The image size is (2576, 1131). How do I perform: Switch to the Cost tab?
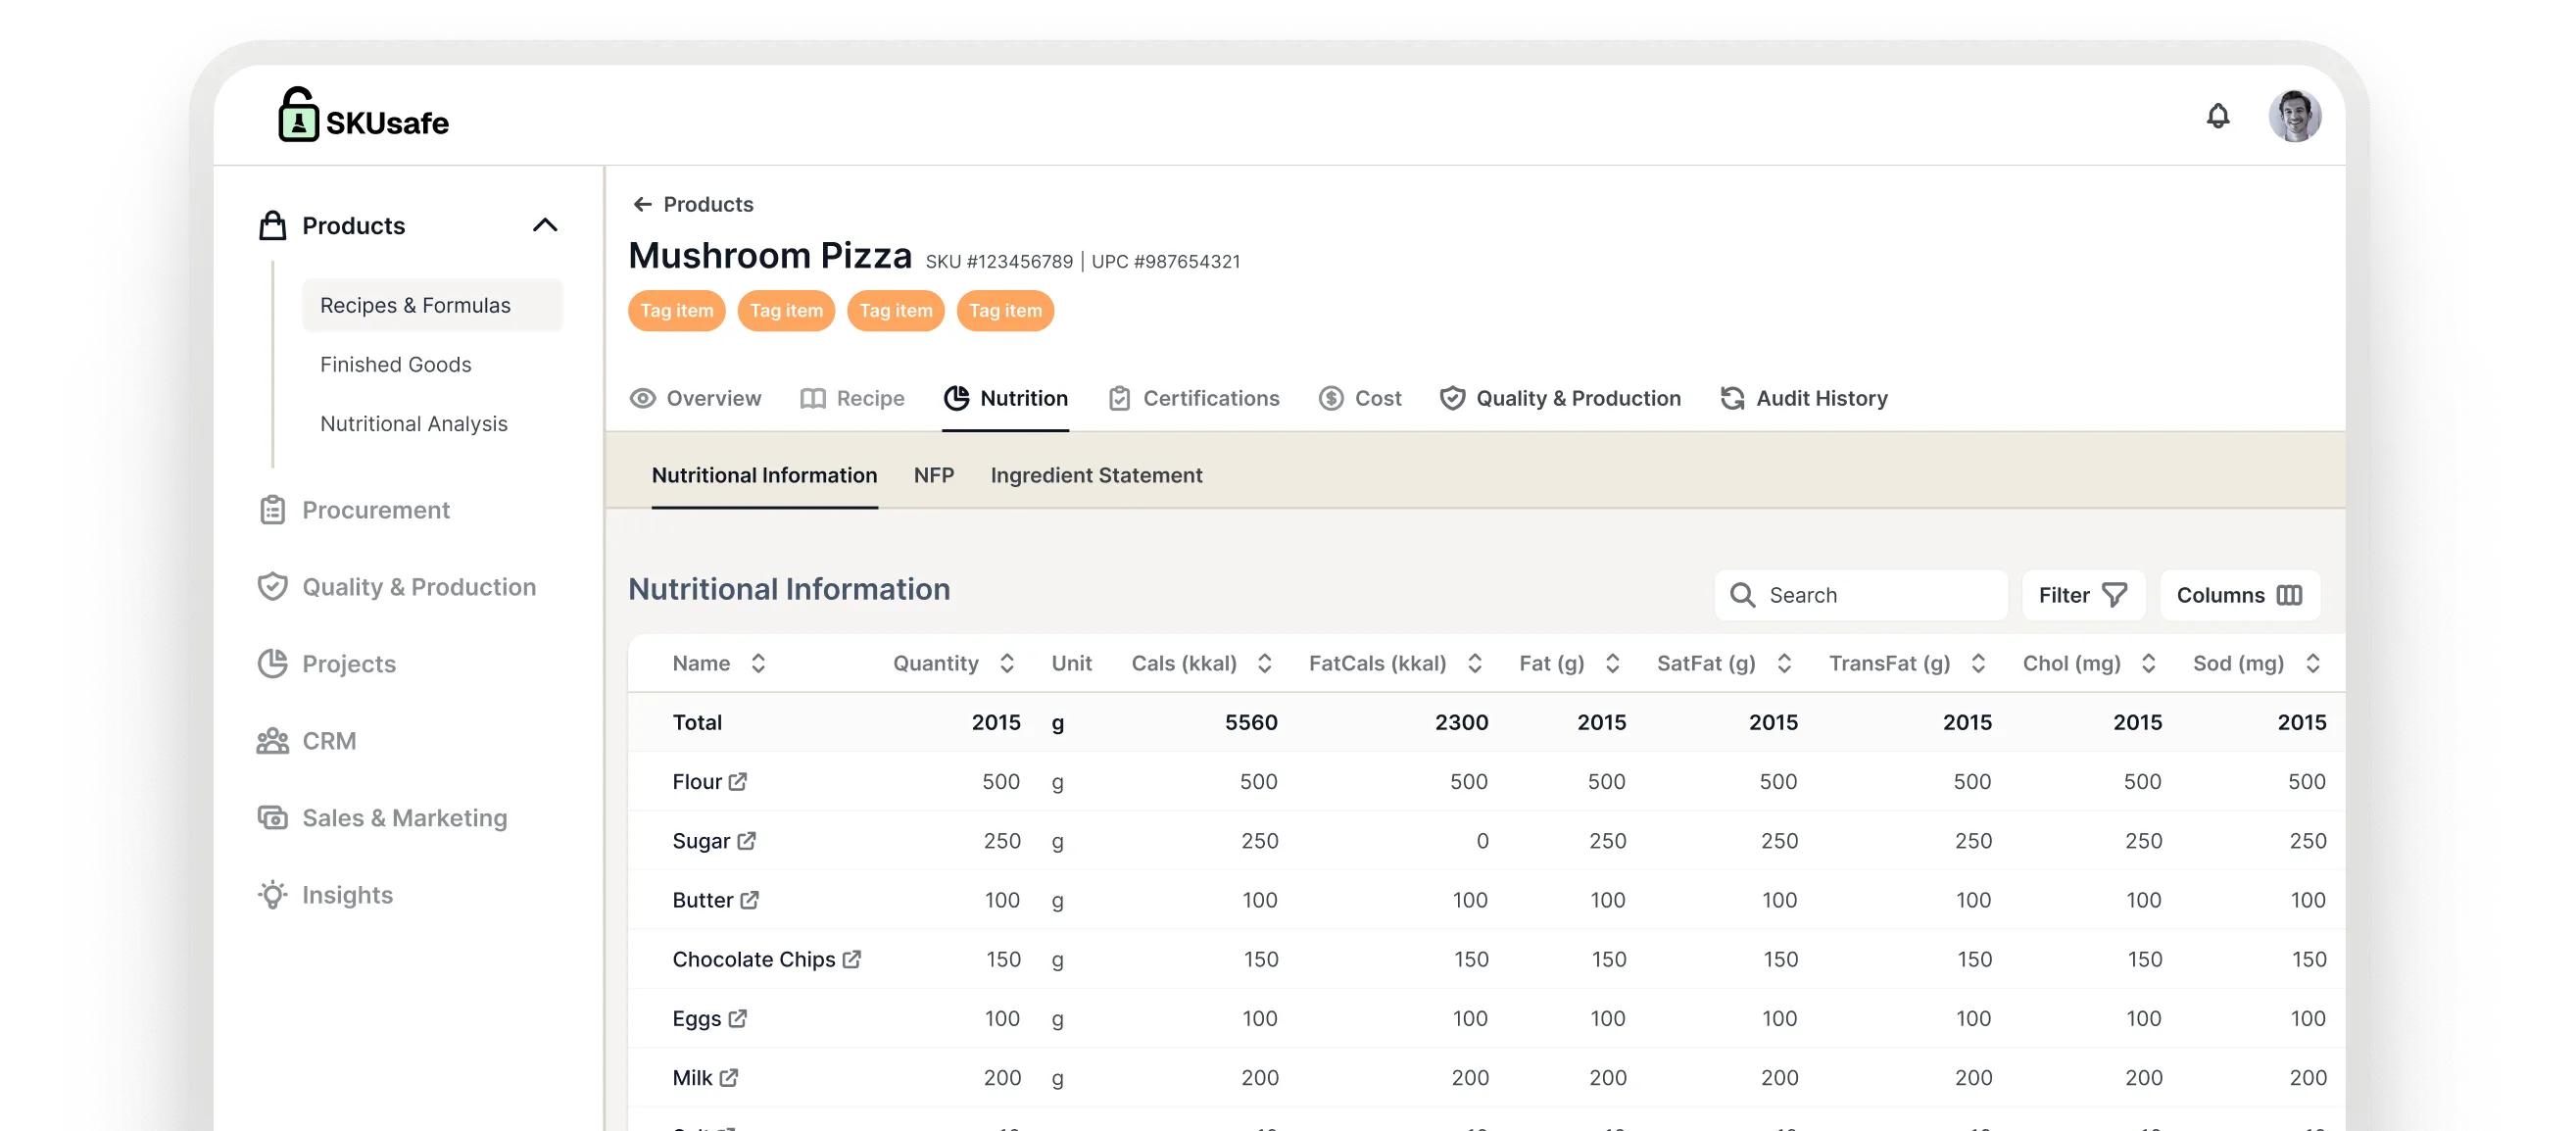(1360, 398)
